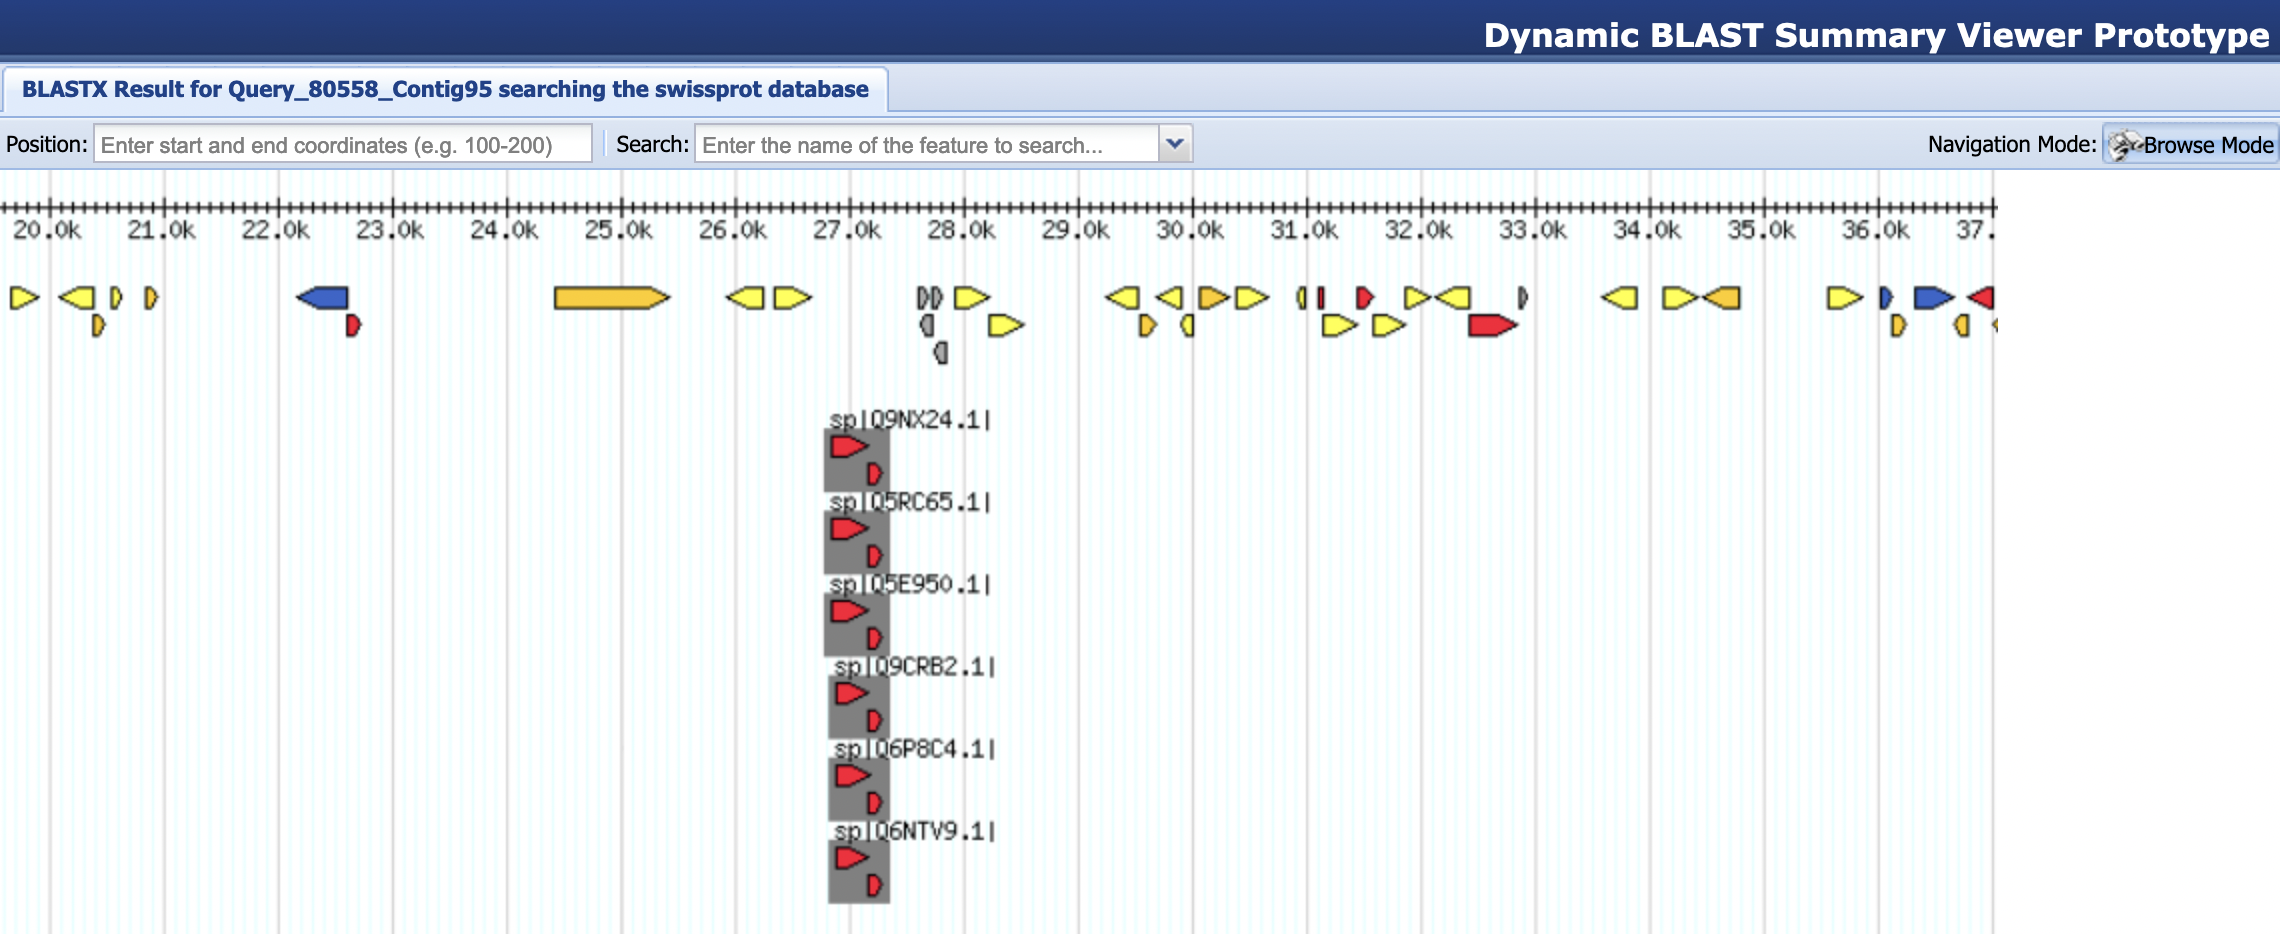The image size is (2280, 934).
Task: Select the large red arrow under sp|Q5RC65.1|
Action: pos(849,528)
